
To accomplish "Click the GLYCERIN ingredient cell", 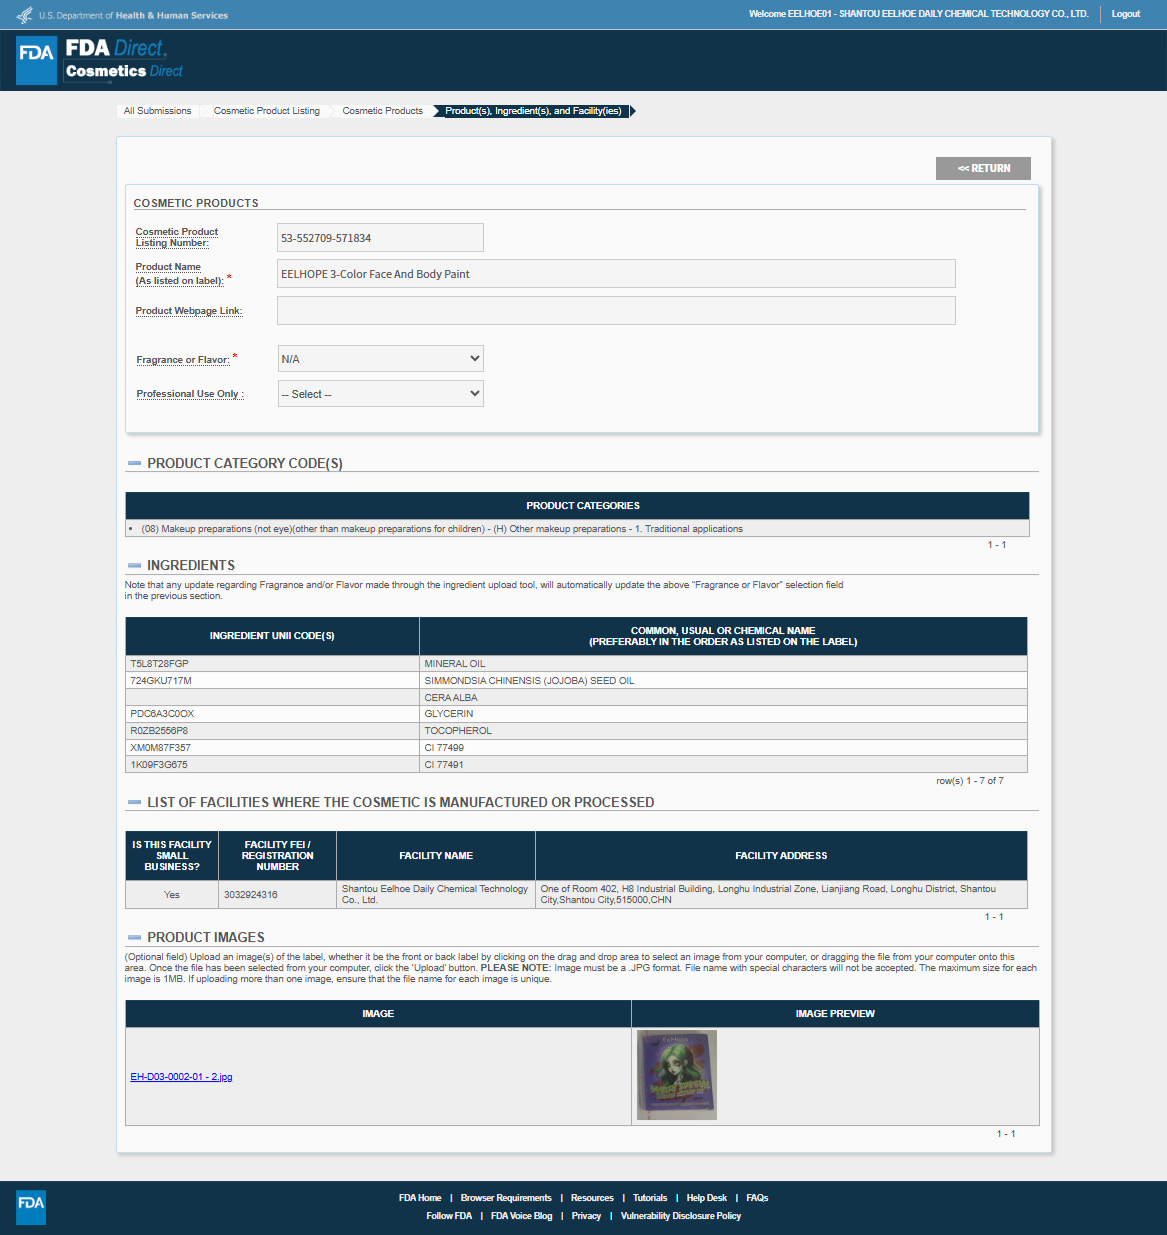I will [x=723, y=714].
